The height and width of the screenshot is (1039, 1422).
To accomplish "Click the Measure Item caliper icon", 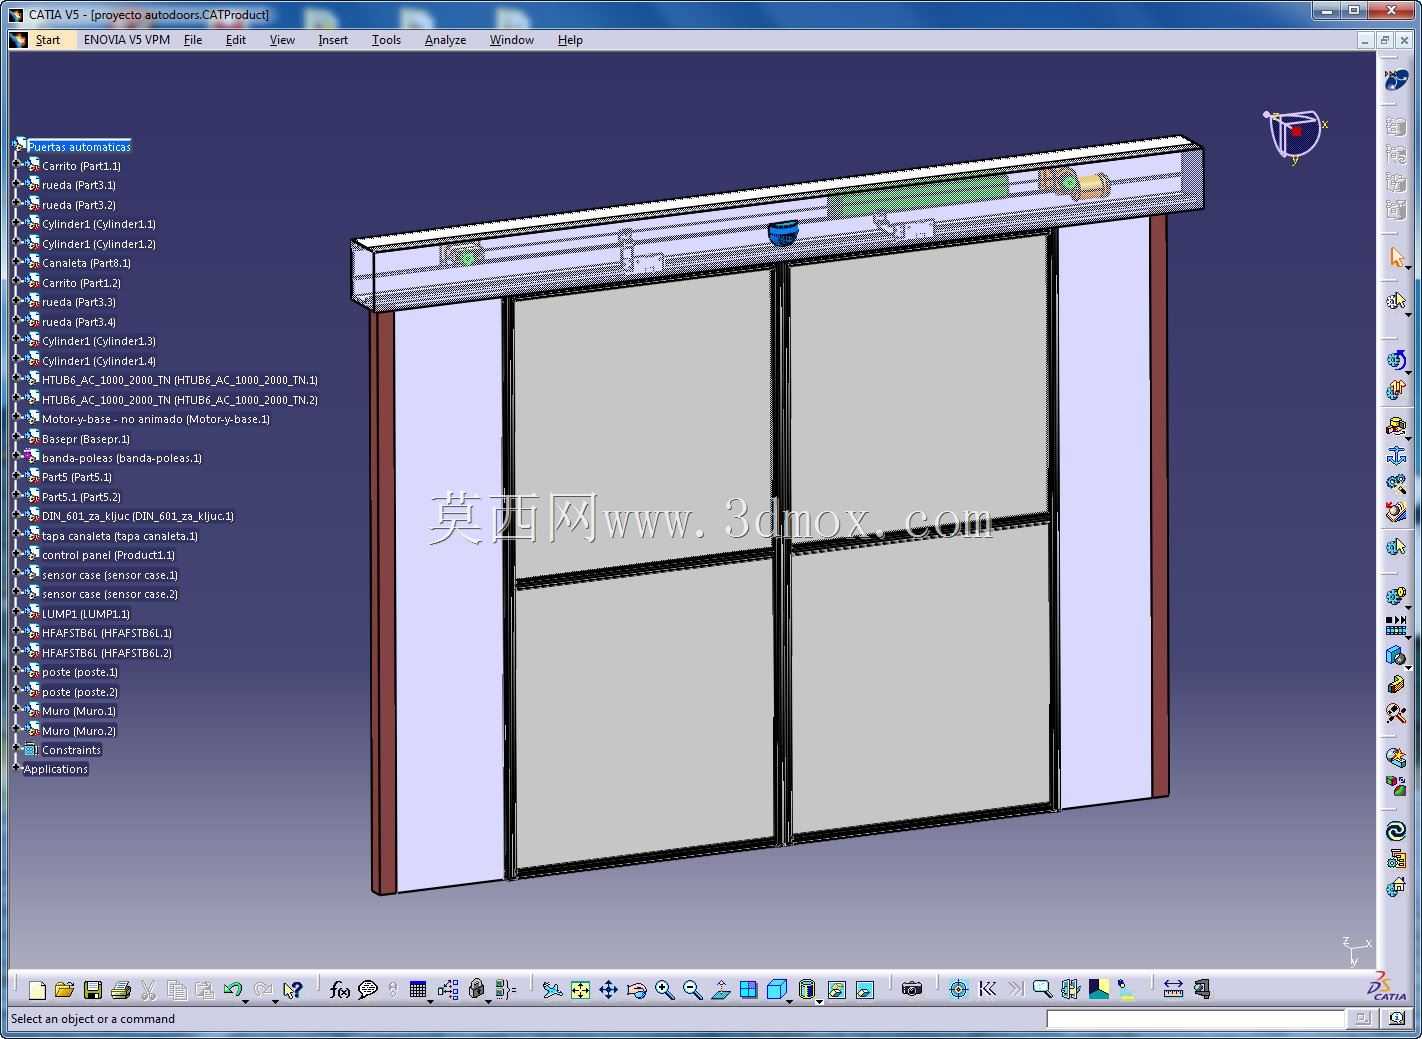I will click(x=1201, y=990).
